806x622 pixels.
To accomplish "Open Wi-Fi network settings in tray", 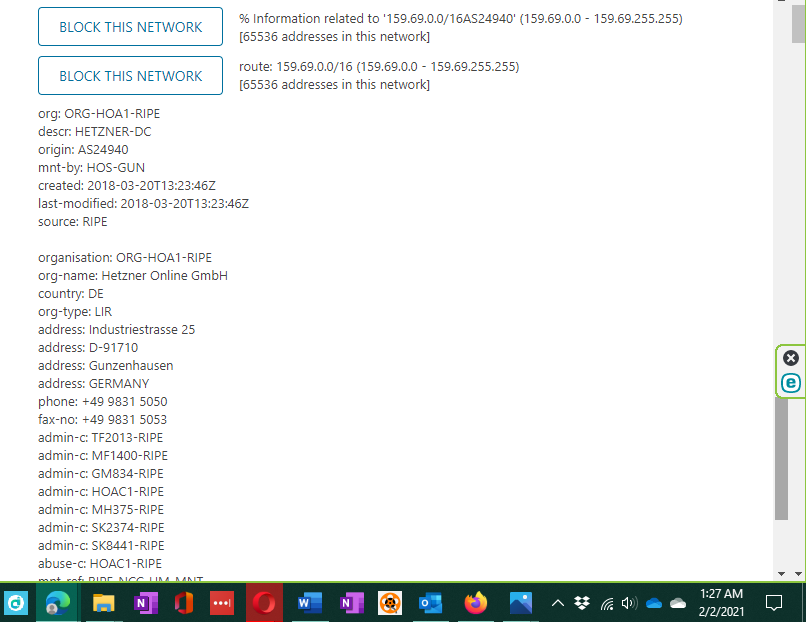I will pos(606,603).
